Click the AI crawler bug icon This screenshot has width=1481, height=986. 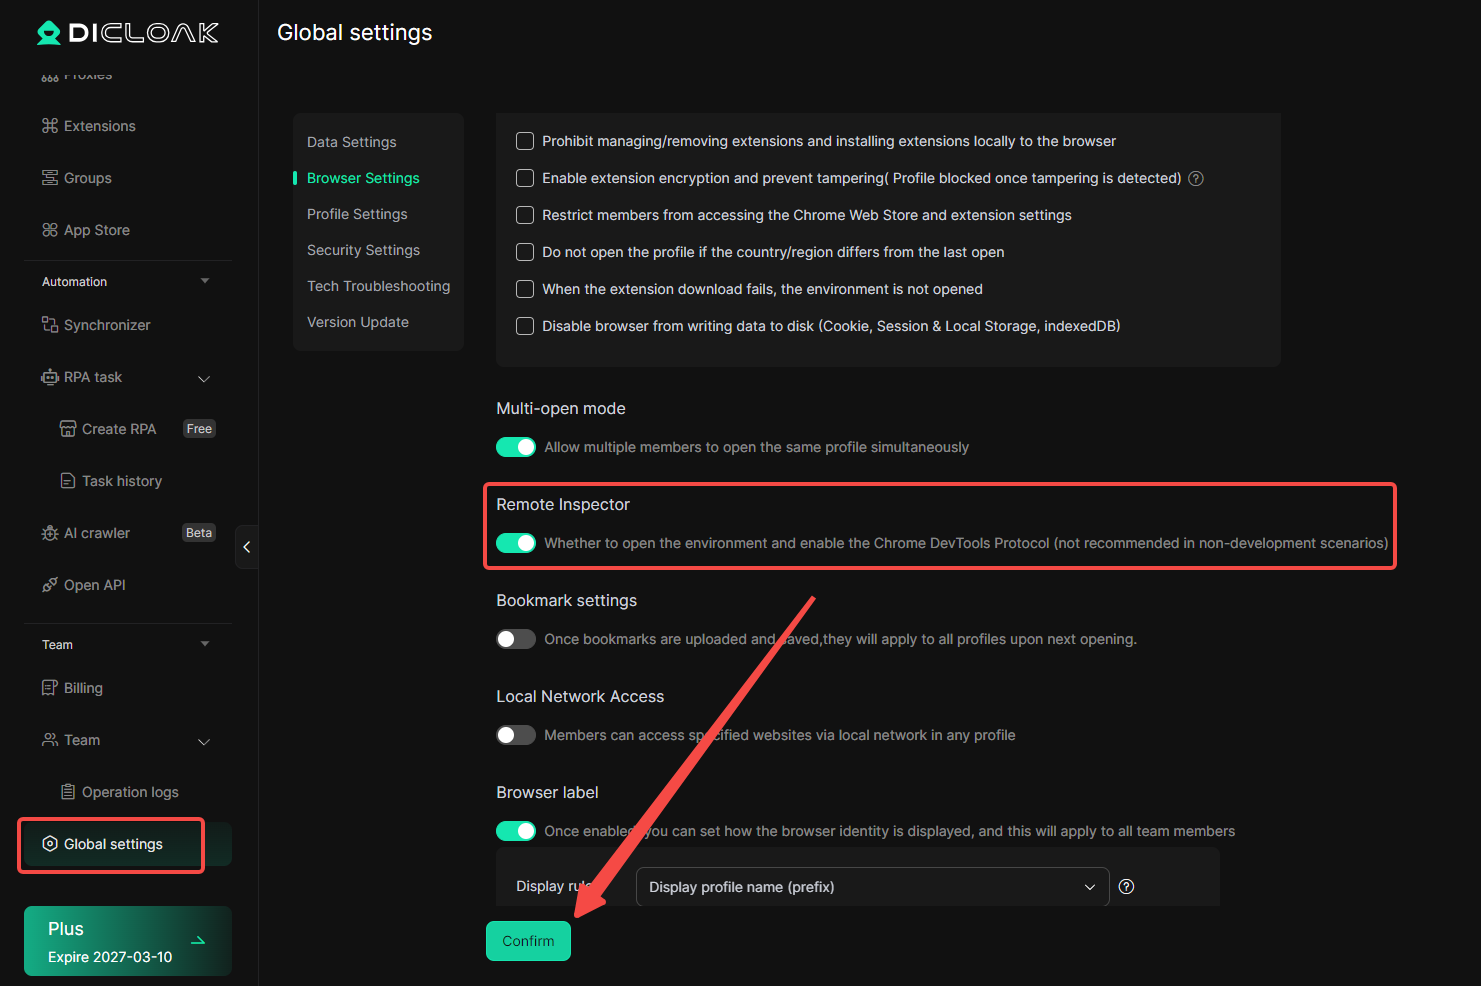pyautogui.click(x=50, y=533)
